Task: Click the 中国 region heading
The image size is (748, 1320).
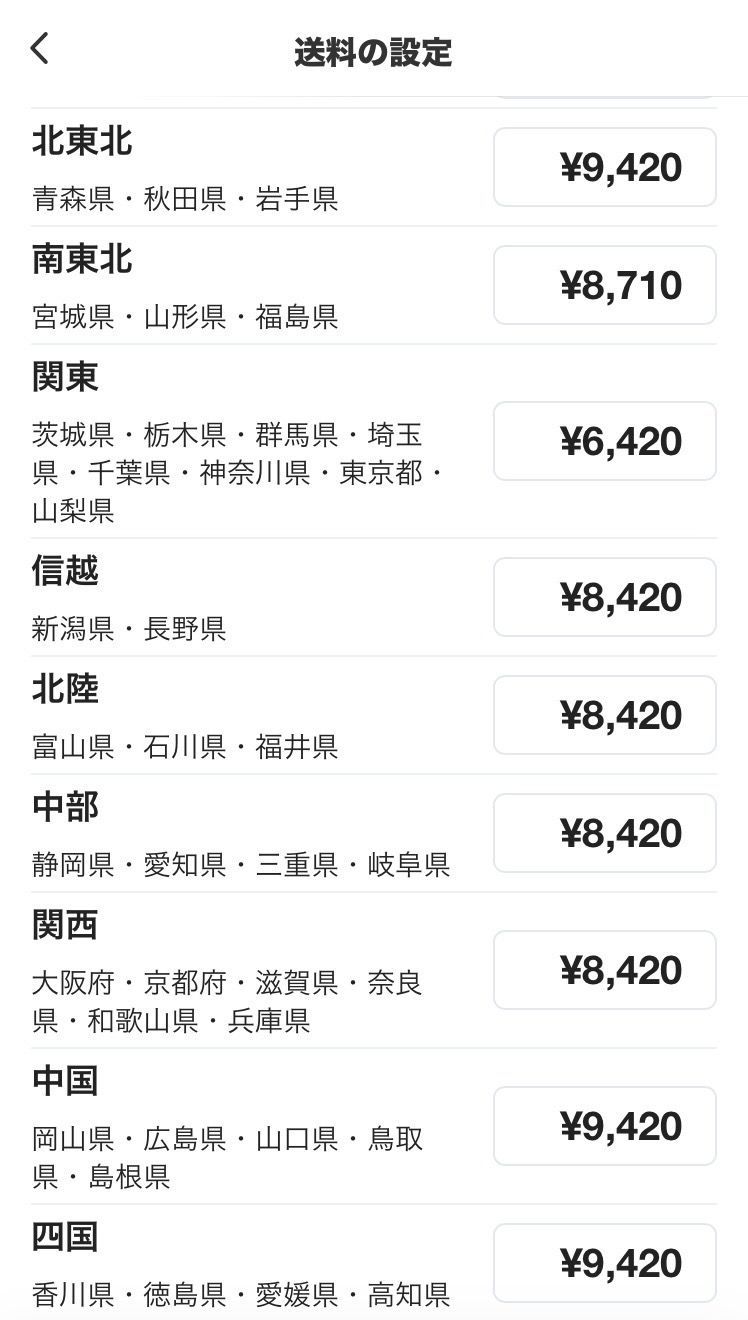Action: click(65, 1081)
